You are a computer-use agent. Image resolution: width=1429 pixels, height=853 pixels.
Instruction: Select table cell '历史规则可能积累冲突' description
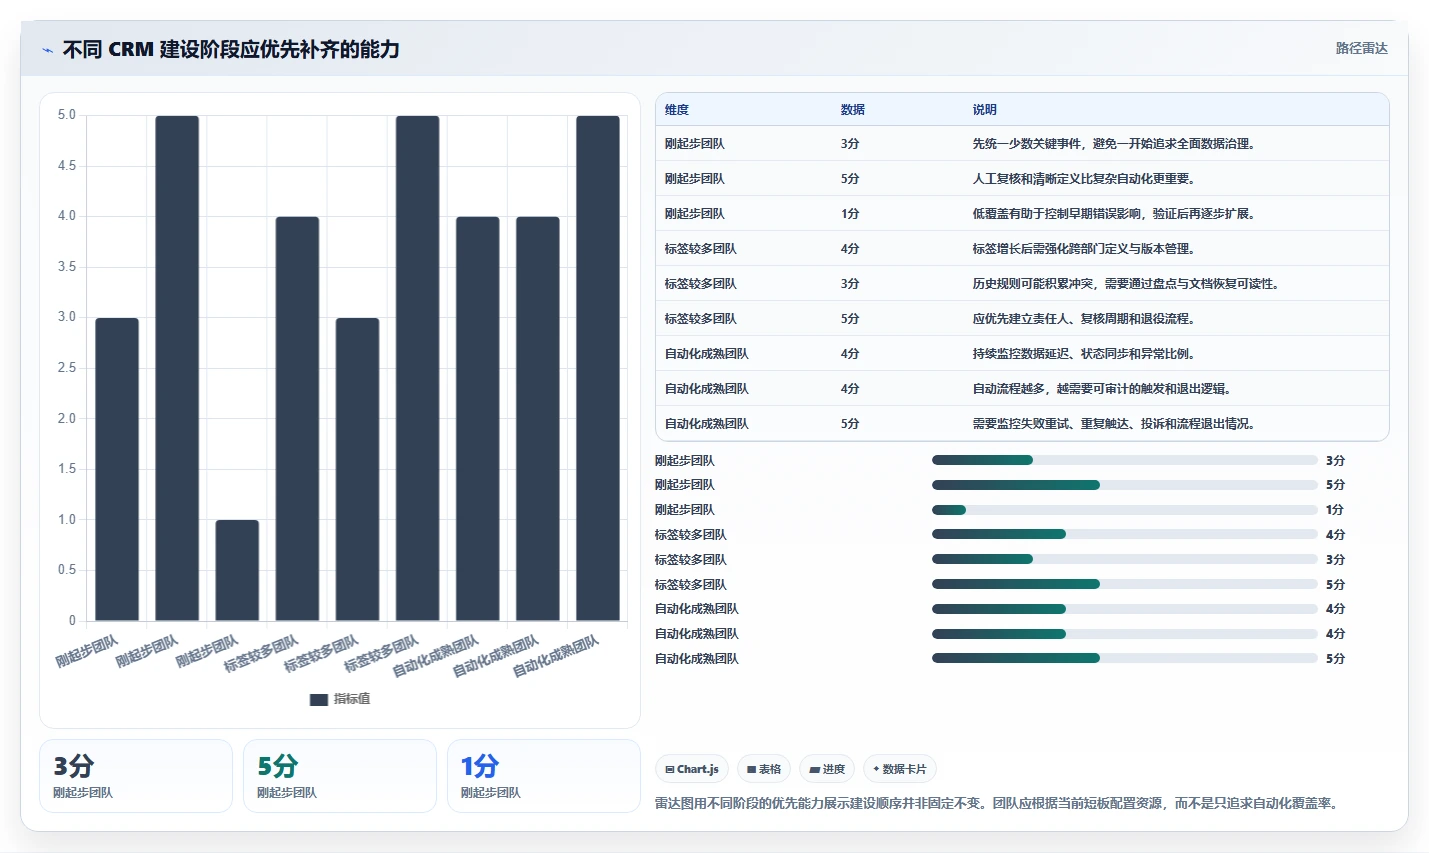pyautogui.click(x=1125, y=284)
